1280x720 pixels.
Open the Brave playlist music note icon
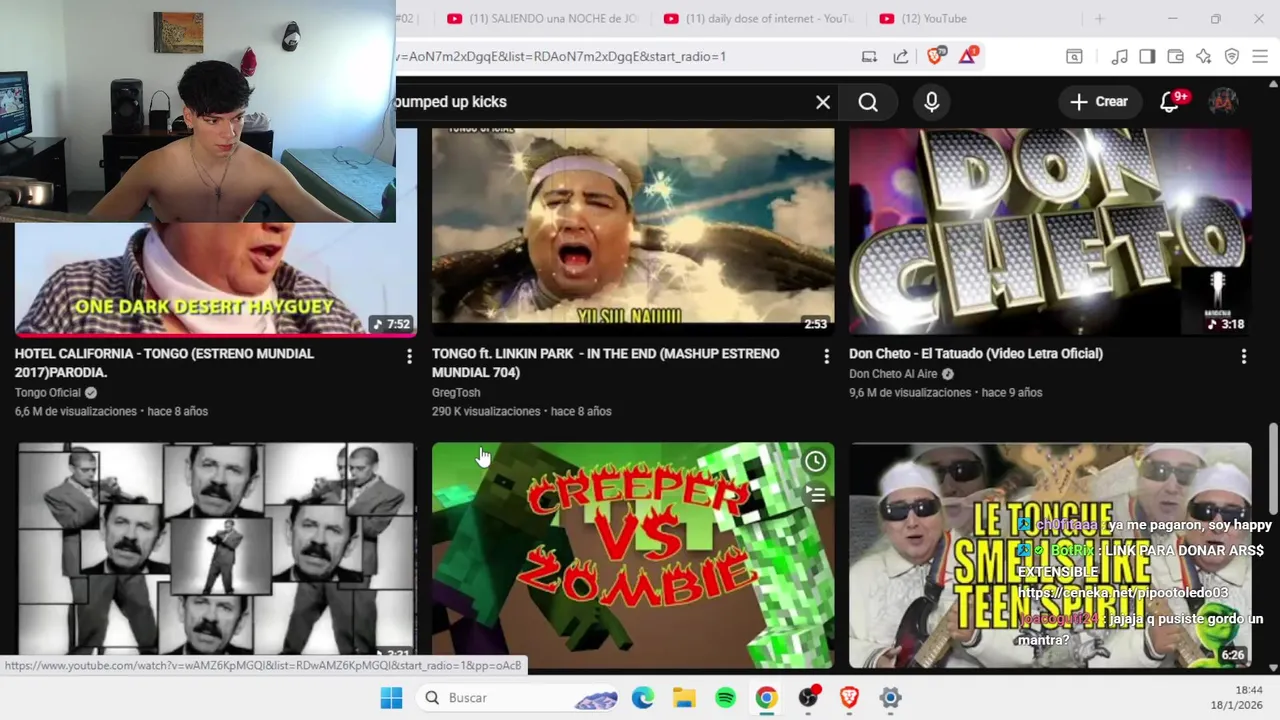pyautogui.click(x=1119, y=57)
